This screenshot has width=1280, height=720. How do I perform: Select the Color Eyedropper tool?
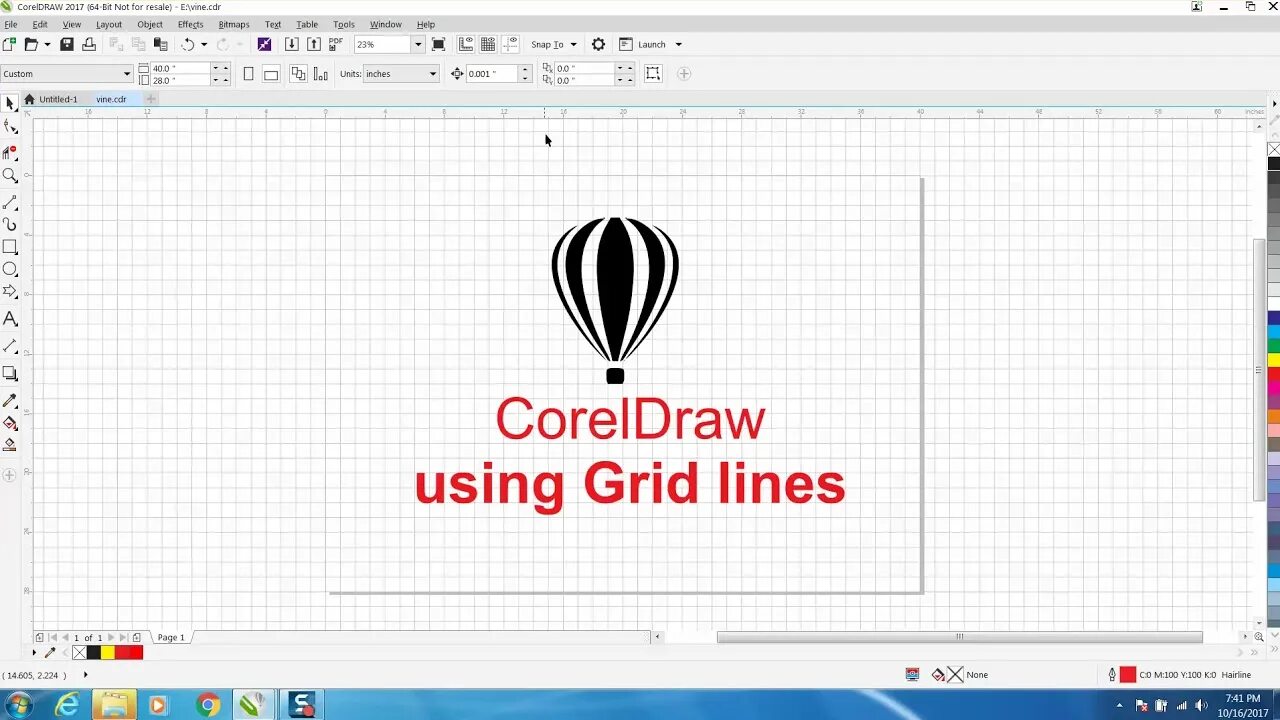point(10,400)
